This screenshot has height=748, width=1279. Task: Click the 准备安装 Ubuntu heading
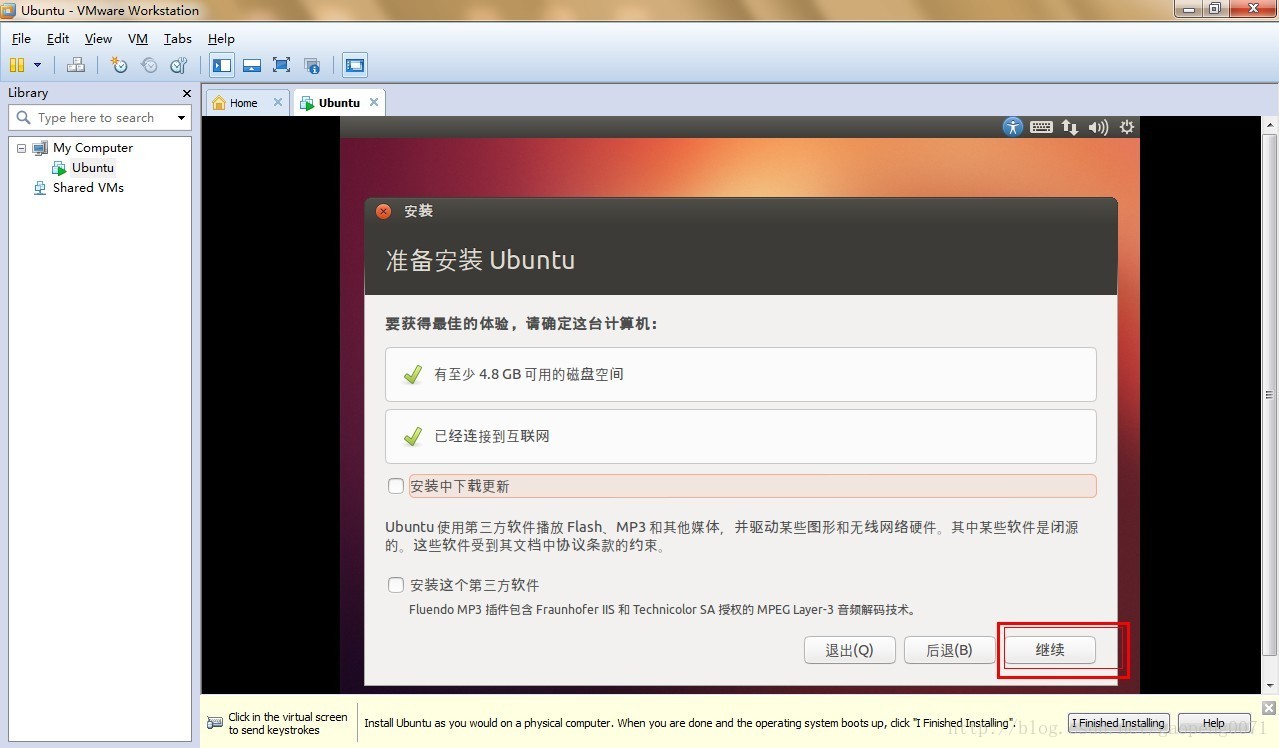480,260
